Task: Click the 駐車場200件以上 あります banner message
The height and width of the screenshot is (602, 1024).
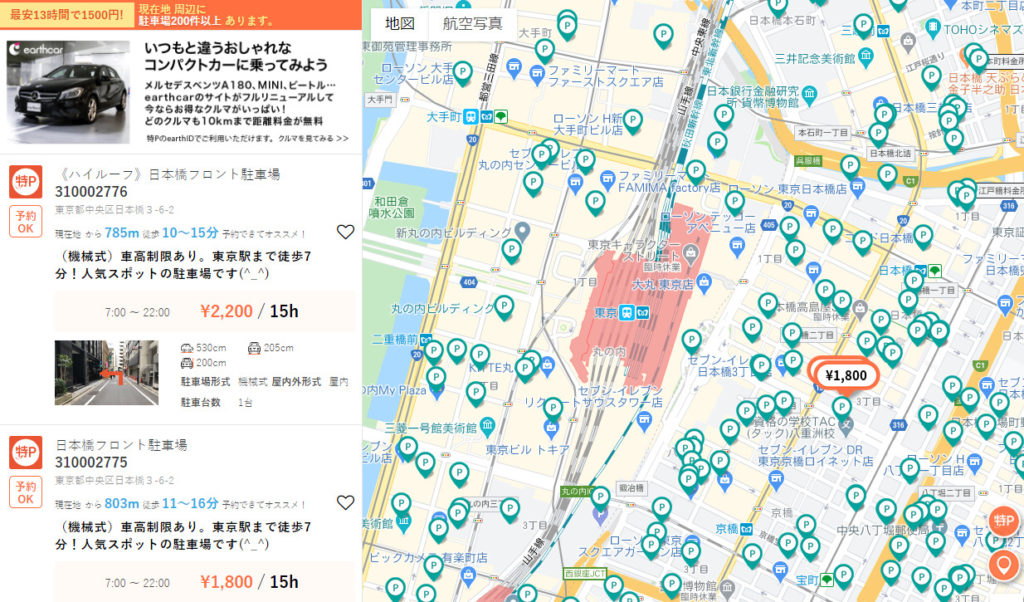Action: click(x=206, y=21)
